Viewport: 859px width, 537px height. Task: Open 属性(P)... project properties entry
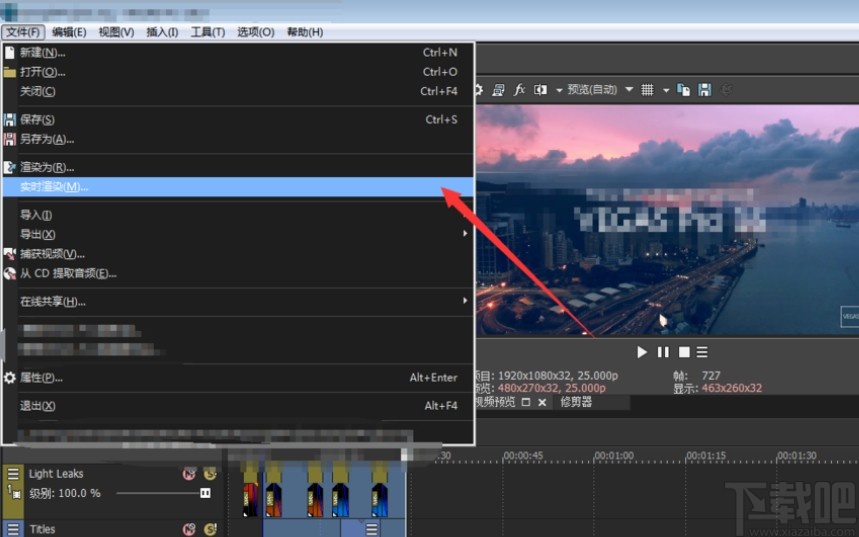coord(238,378)
